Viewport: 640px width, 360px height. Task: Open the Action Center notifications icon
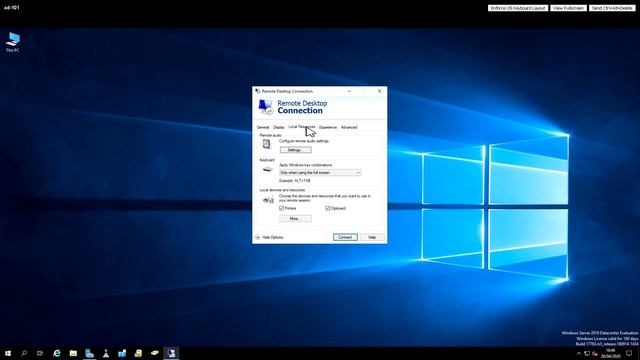pyautogui.click(x=629, y=353)
